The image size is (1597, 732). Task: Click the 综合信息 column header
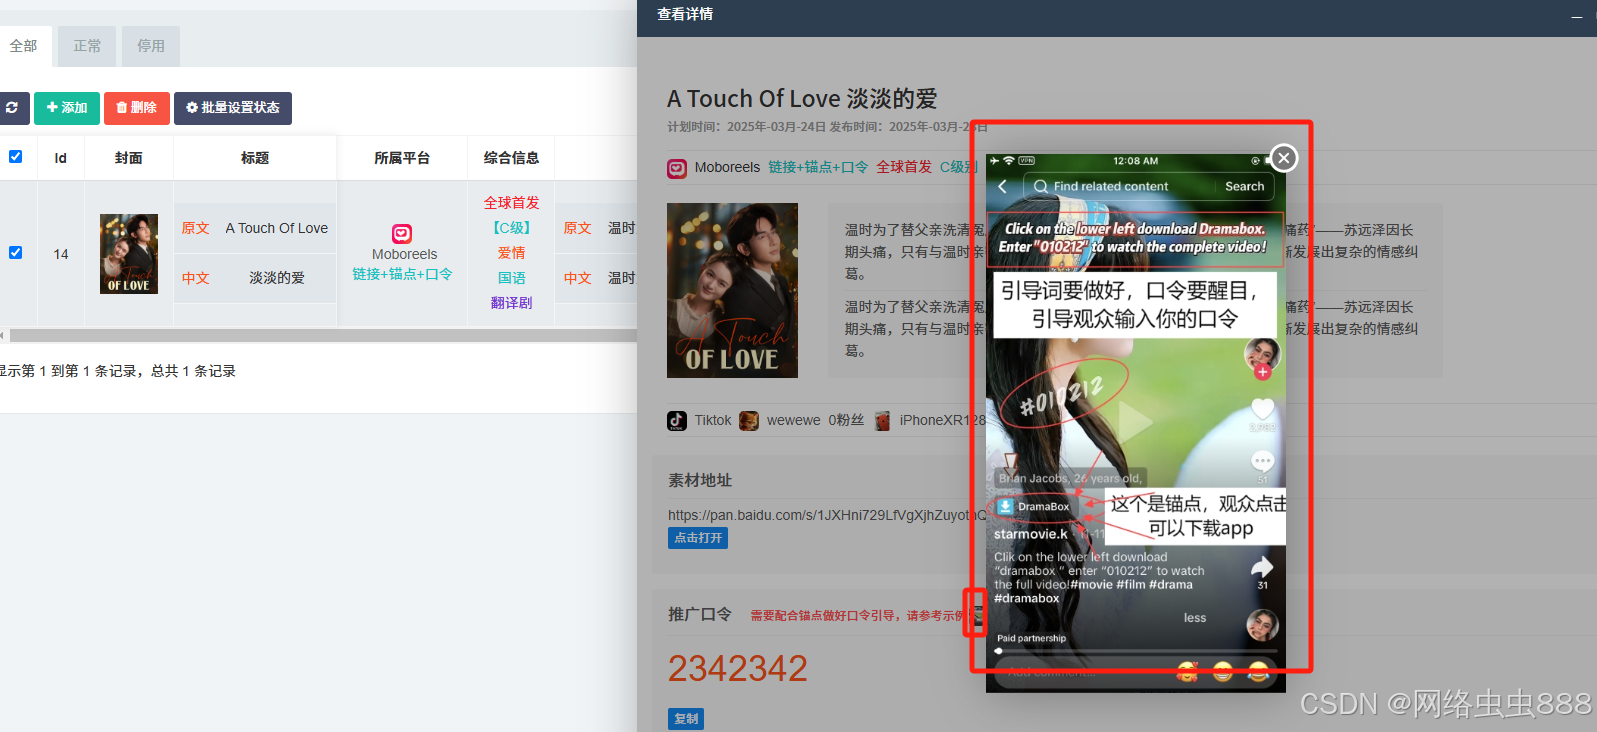(x=511, y=158)
